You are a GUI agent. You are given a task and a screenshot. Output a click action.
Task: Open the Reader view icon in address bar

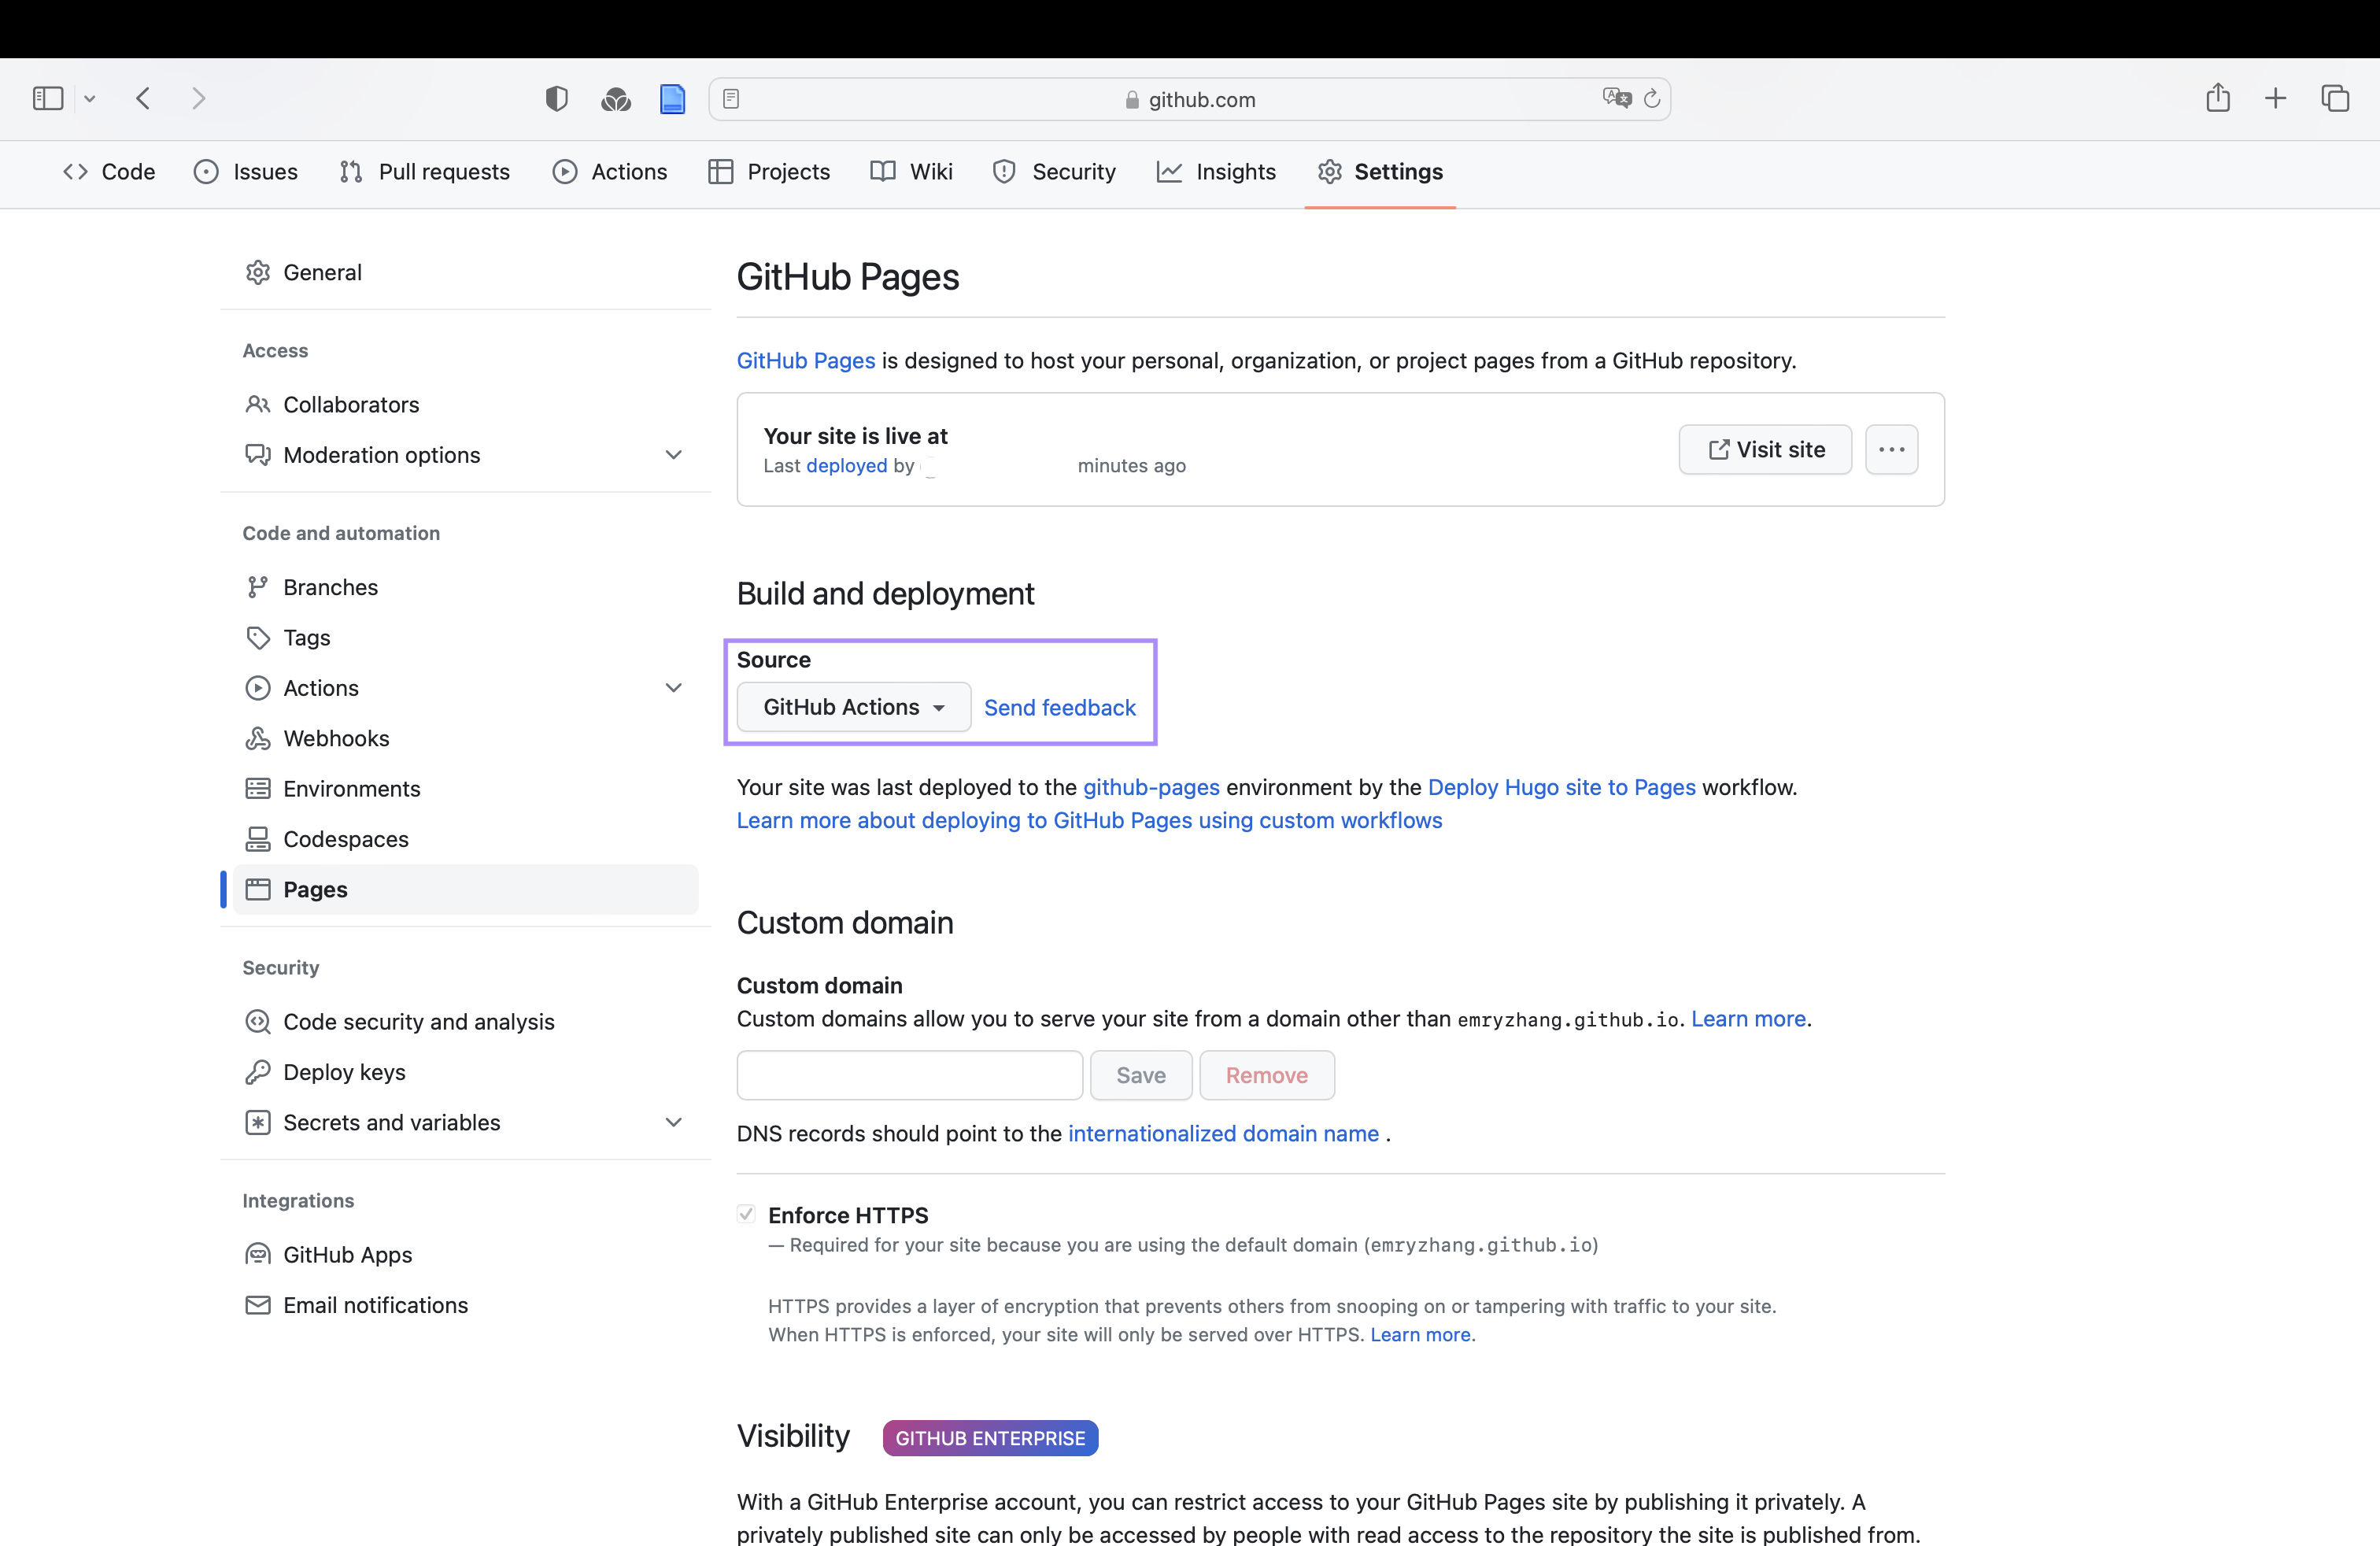[731, 98]
